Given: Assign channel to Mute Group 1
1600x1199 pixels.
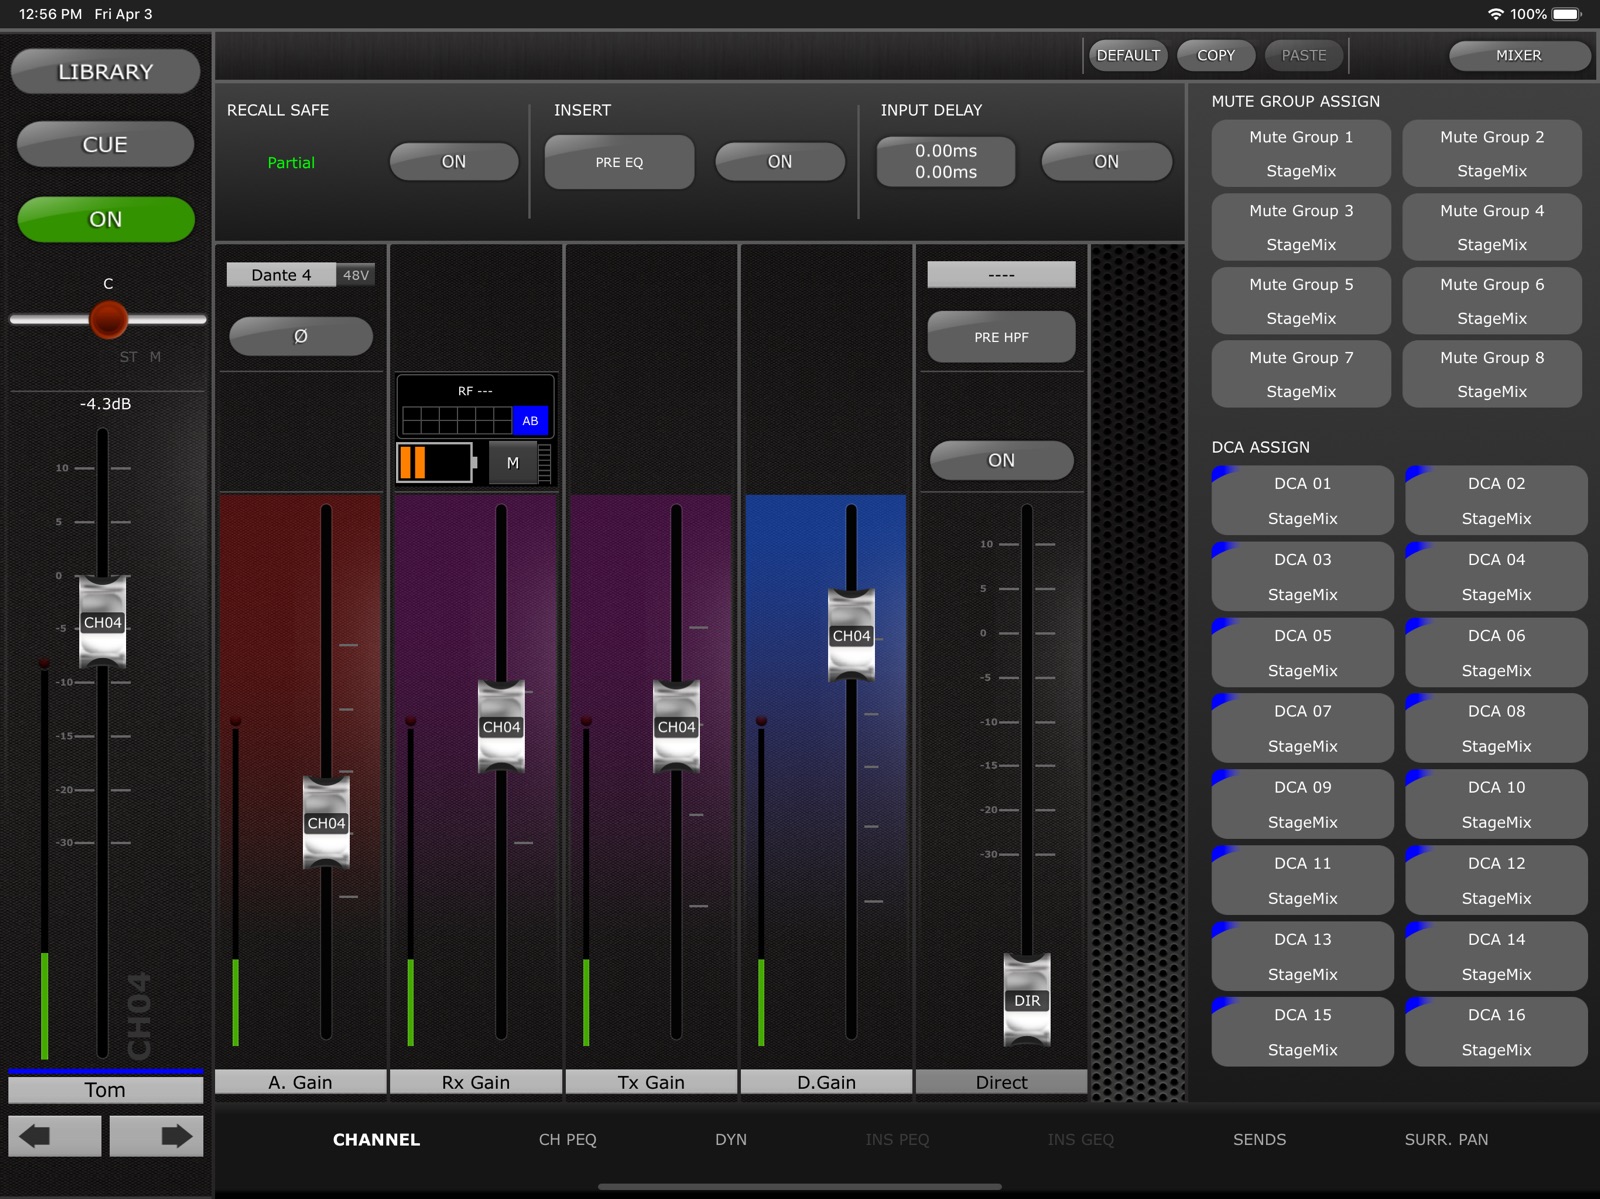Looking at the screenshot, I should (1301, 154).
